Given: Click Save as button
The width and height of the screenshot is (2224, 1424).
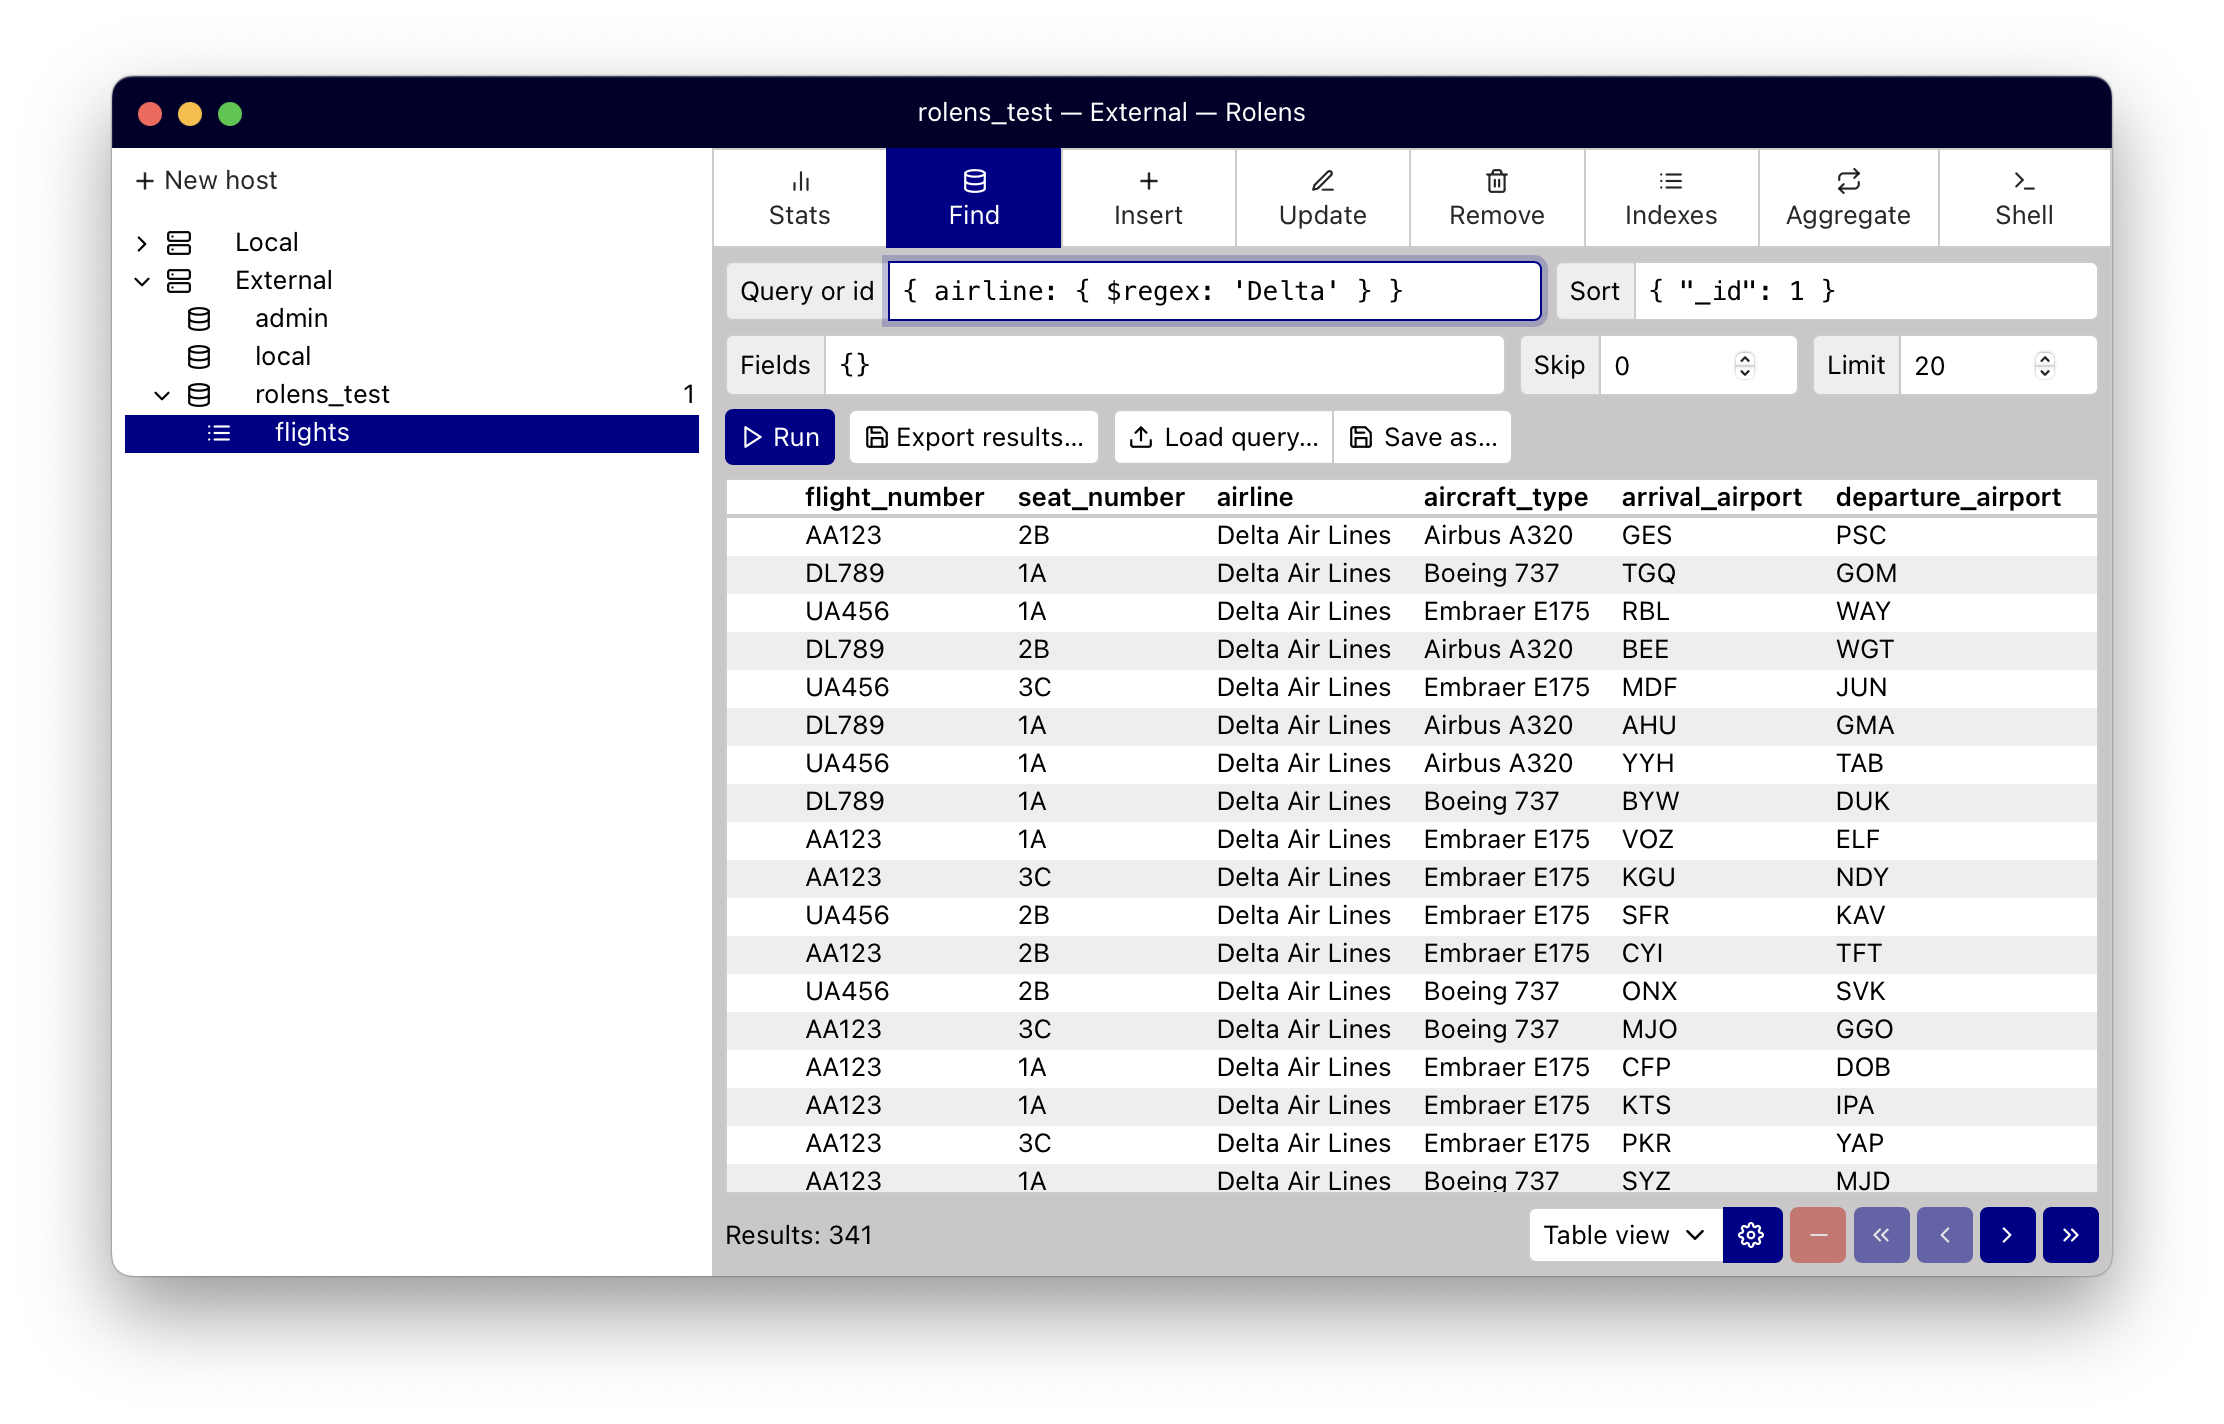Looking at the screenshot, I should (1423, 437).
